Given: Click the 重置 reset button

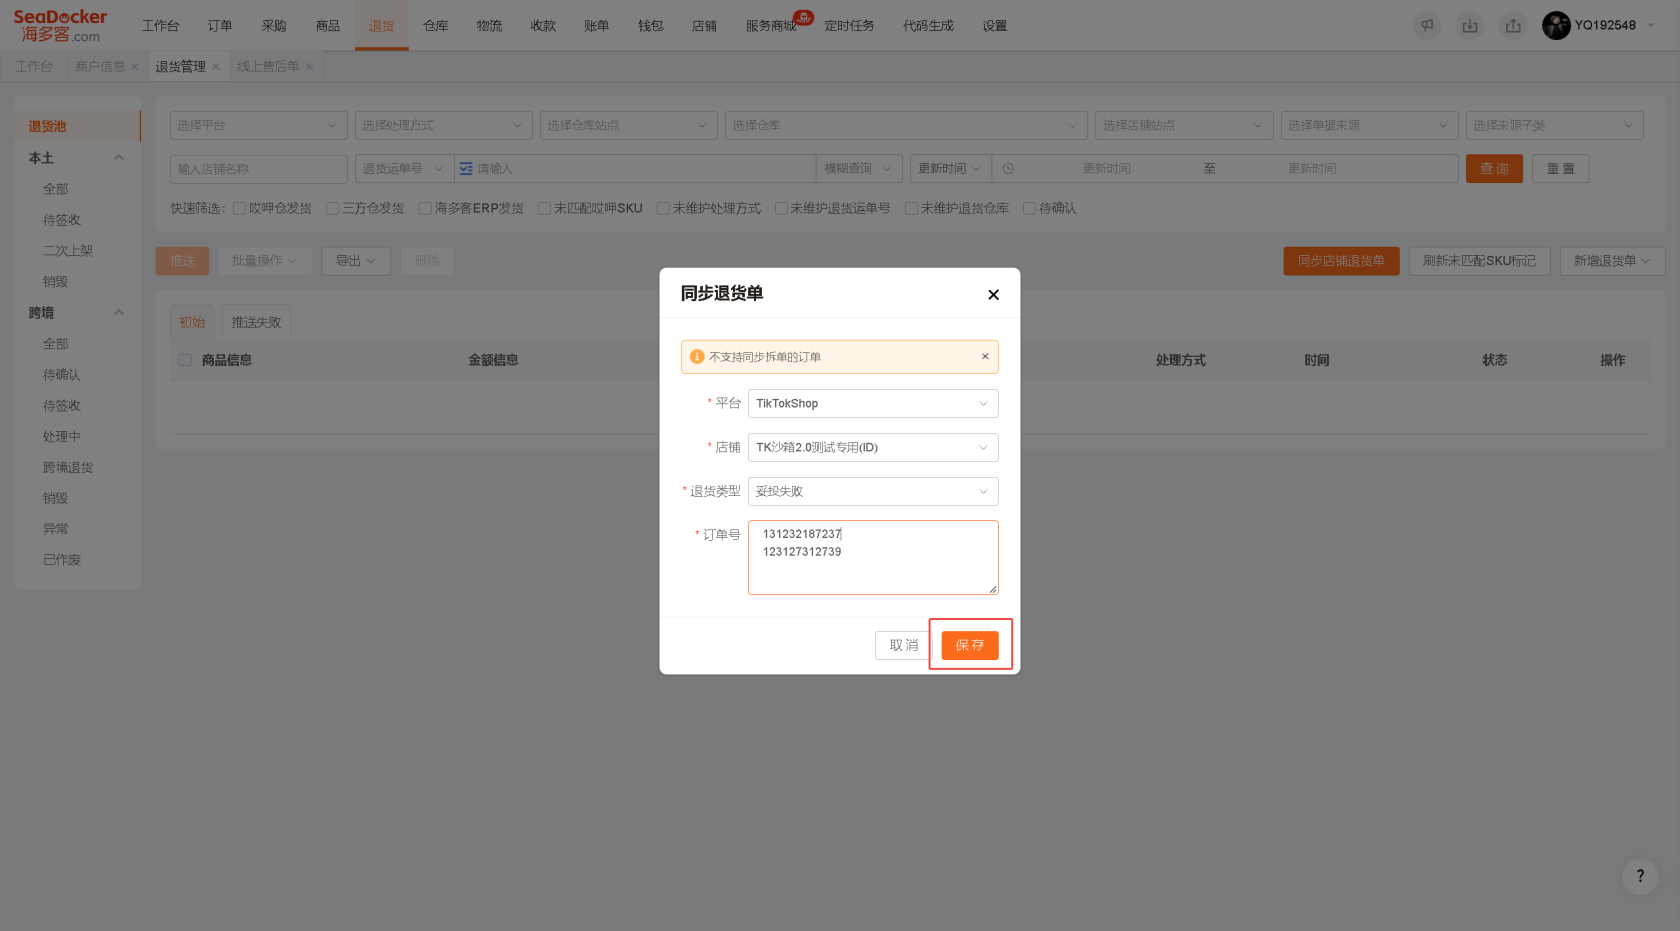Looking at the screenshot, I should click(x=1560, y=168).
